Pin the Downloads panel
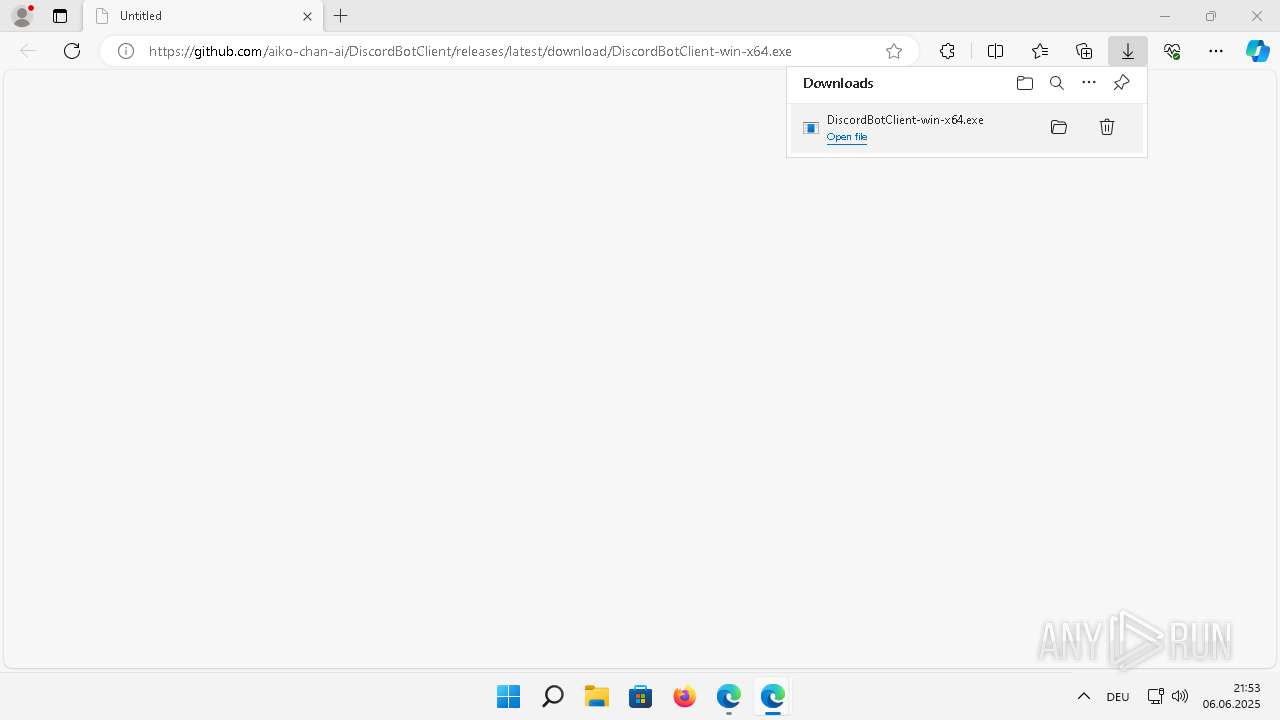 coord(1121,83)
